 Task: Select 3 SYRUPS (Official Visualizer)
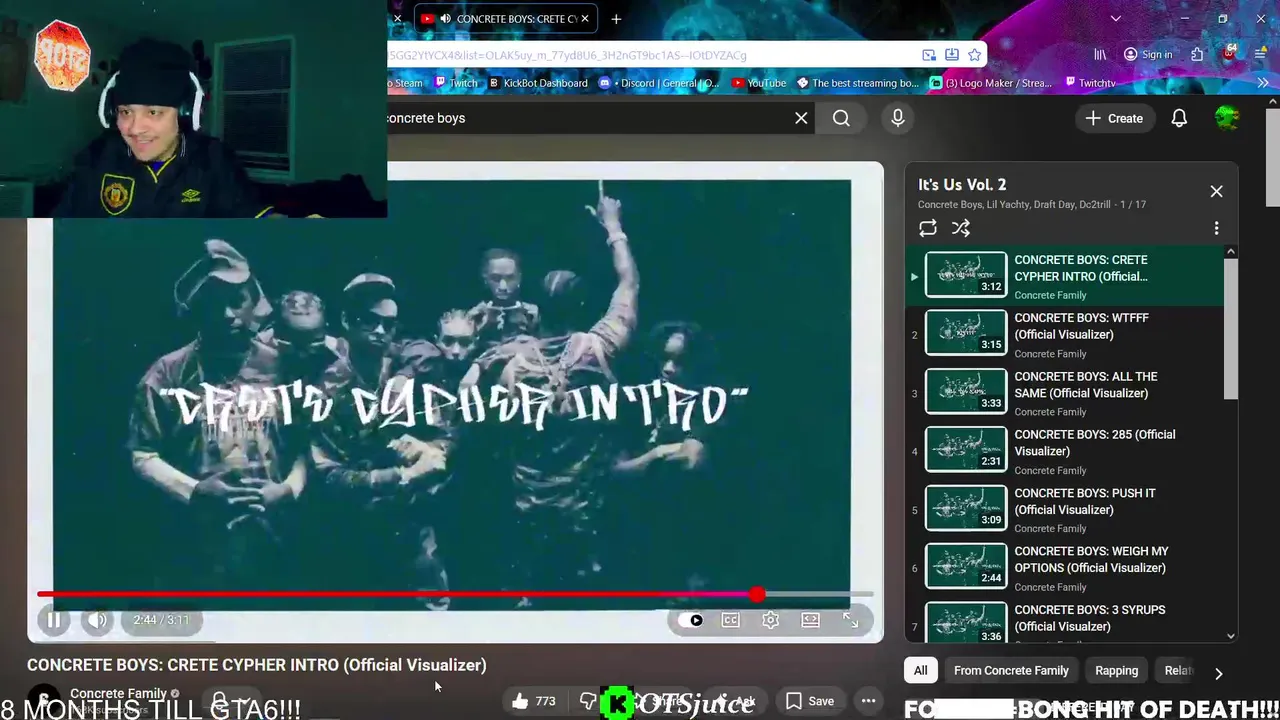click(1064, 621)
